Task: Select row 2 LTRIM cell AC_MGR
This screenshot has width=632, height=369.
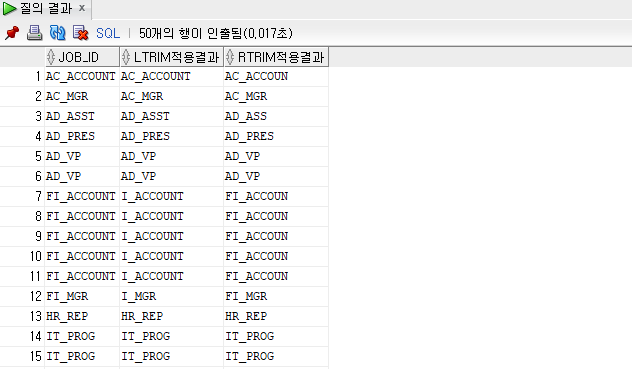Action: [x=172, y=96]
